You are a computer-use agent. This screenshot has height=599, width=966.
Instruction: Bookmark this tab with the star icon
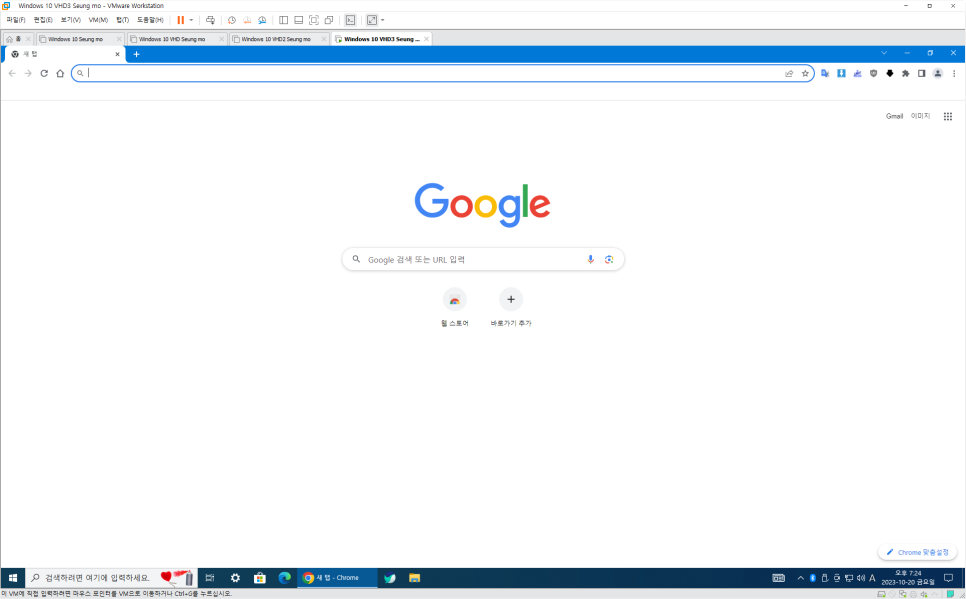tap(805, 73)
